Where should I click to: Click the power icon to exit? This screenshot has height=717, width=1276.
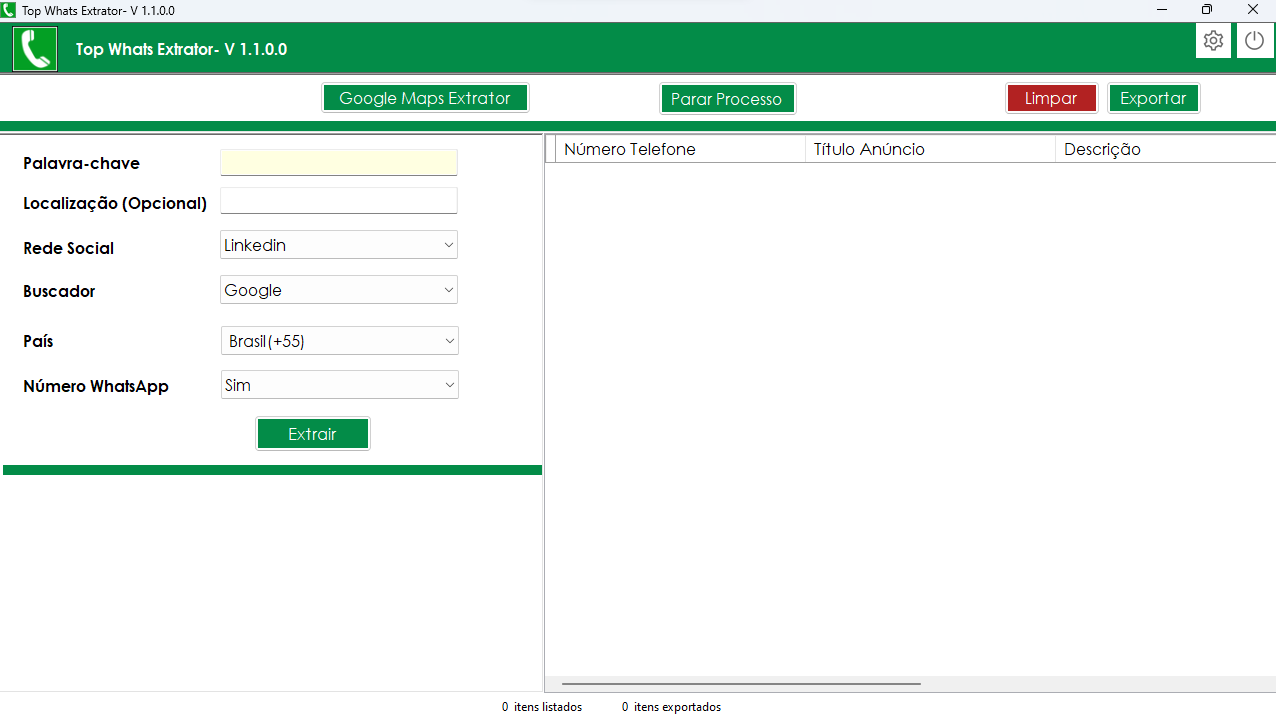click(1255, 41)
